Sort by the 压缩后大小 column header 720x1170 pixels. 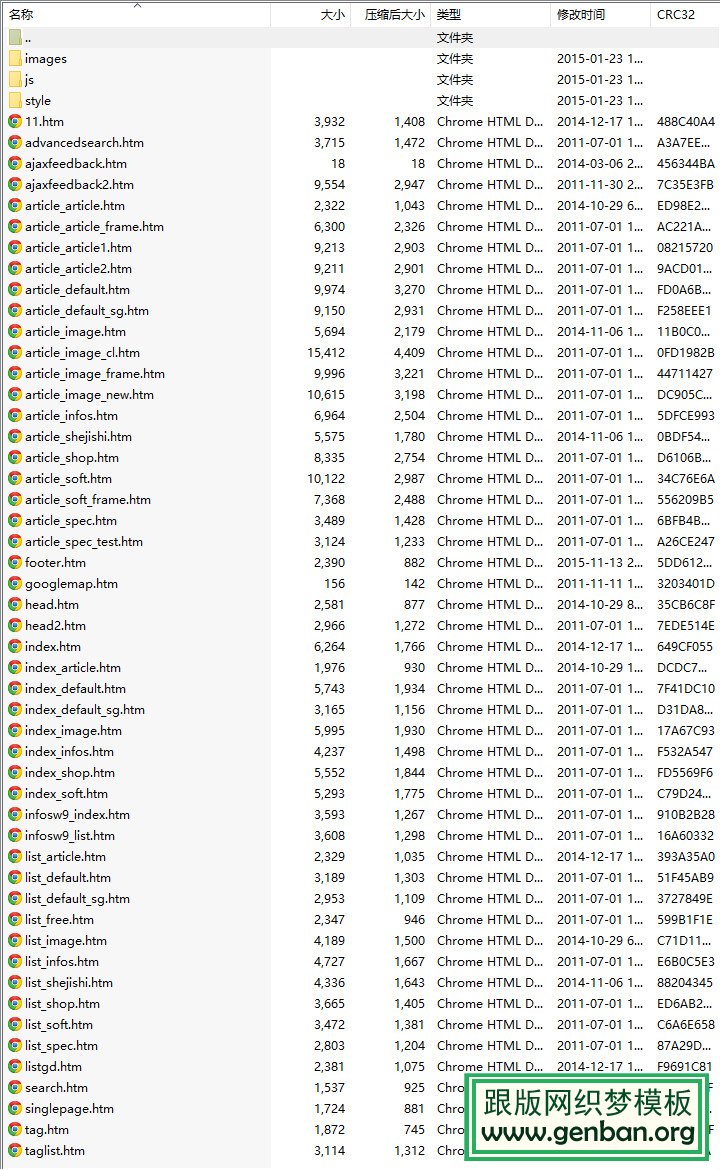[394, 15]
